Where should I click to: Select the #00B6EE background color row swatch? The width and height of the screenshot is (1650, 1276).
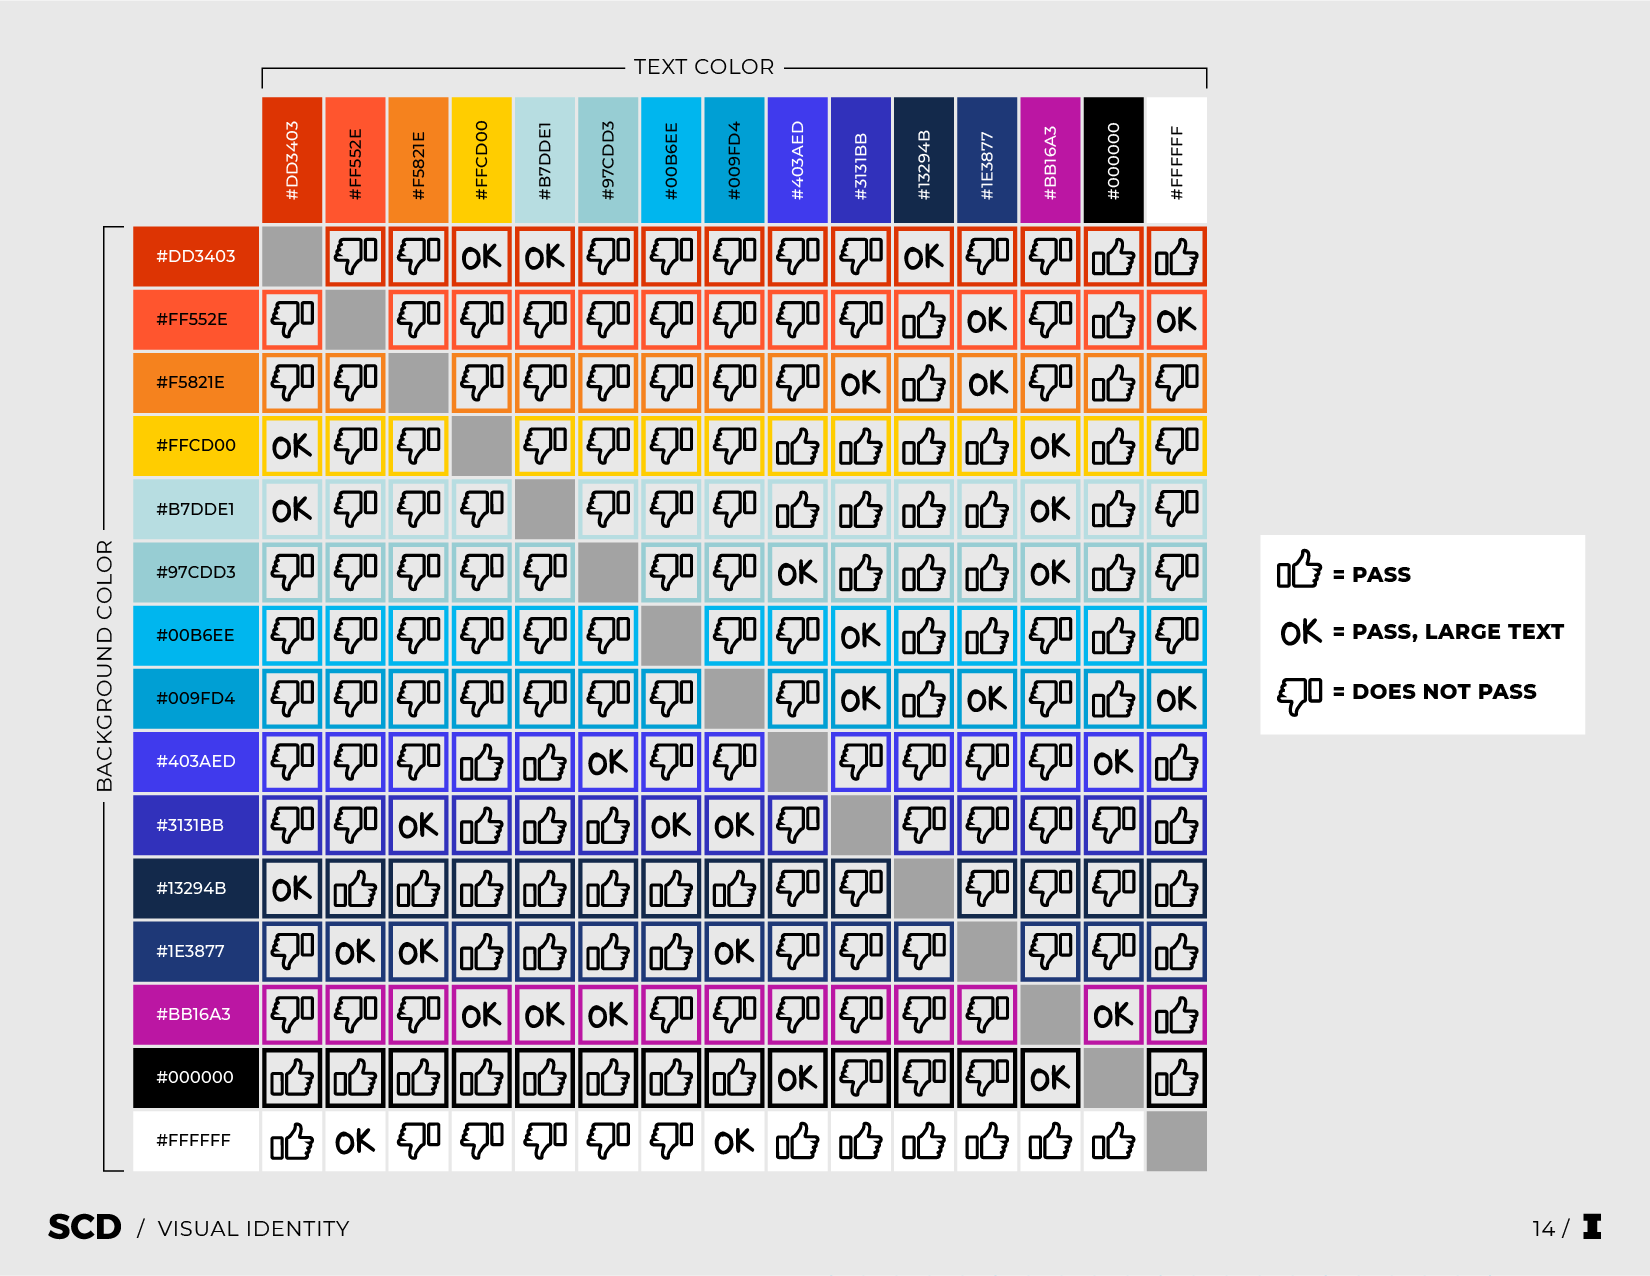196,635
